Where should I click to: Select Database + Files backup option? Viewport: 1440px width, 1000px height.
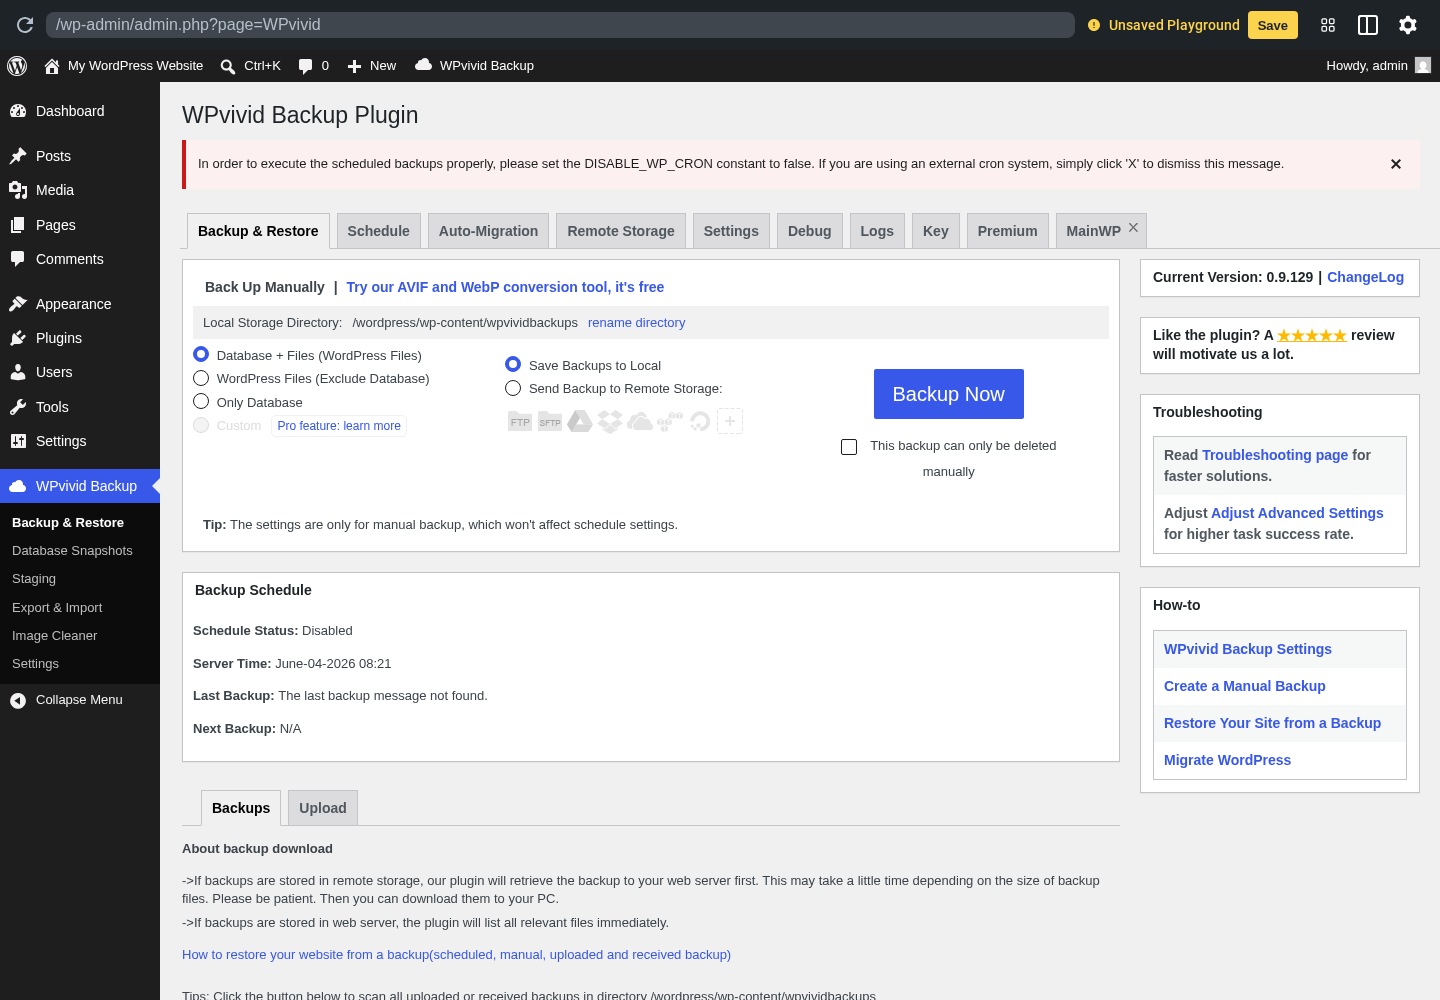[x=201, y=354]
